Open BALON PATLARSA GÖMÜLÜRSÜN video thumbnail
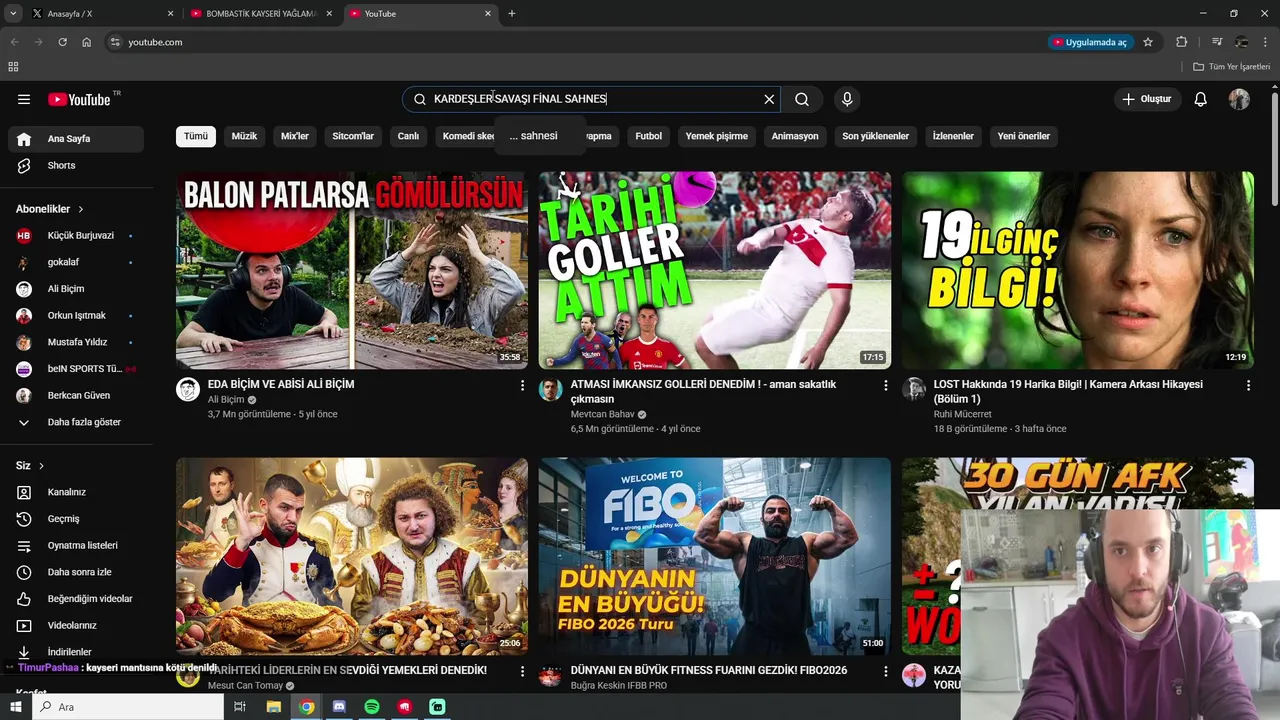 (x=352, y=270)
